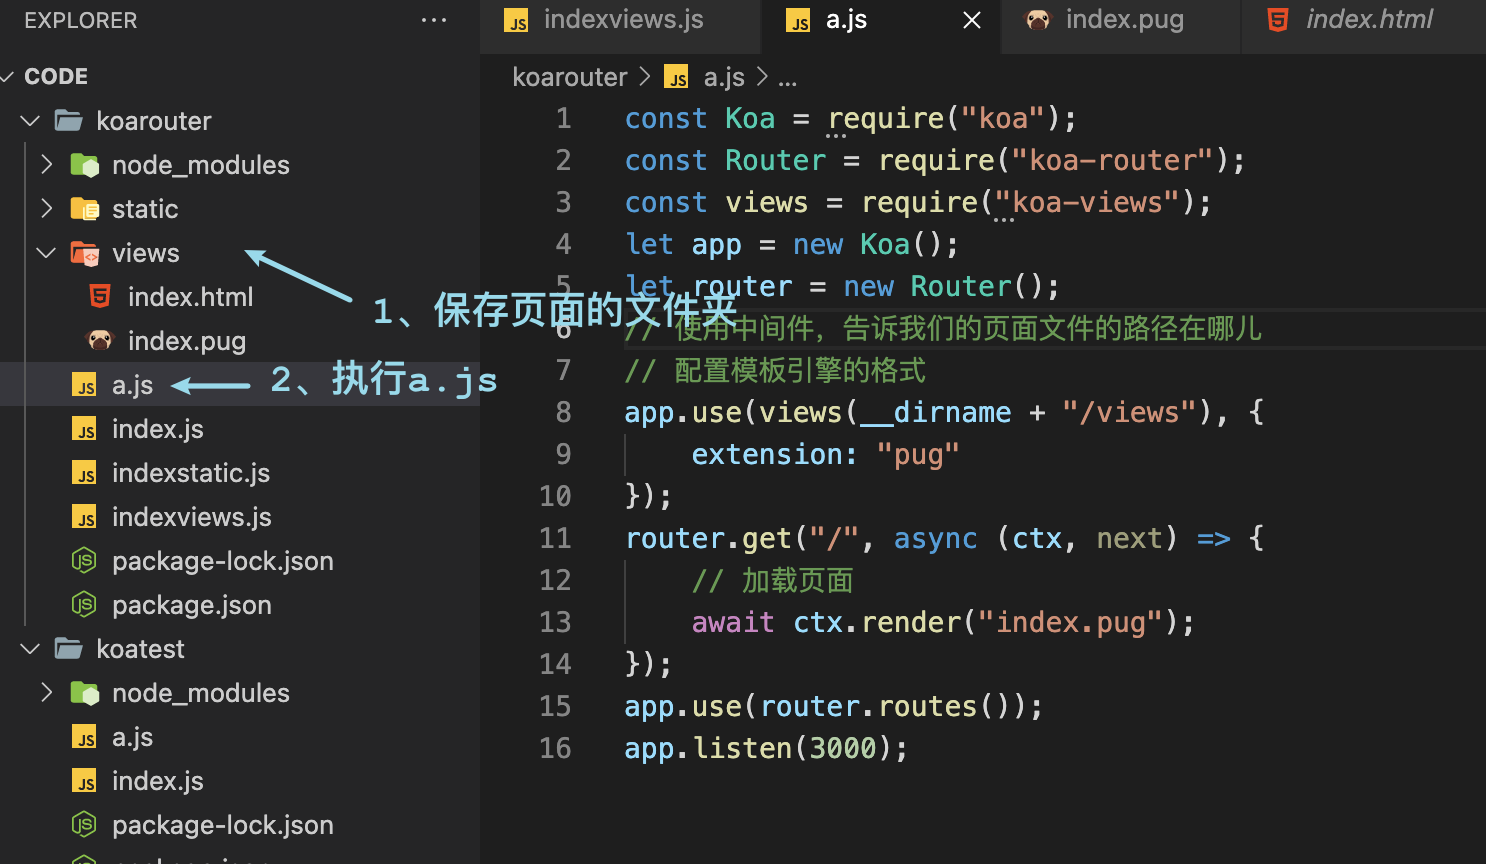Click the static folder icon
Viewport: 1486px width, 864px height.
coord(85,209)
